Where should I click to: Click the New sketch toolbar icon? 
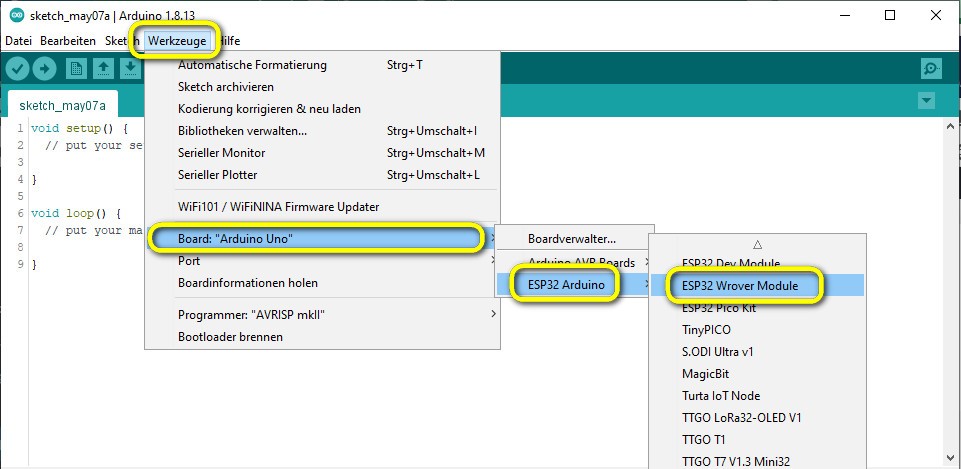click(76, 69)
